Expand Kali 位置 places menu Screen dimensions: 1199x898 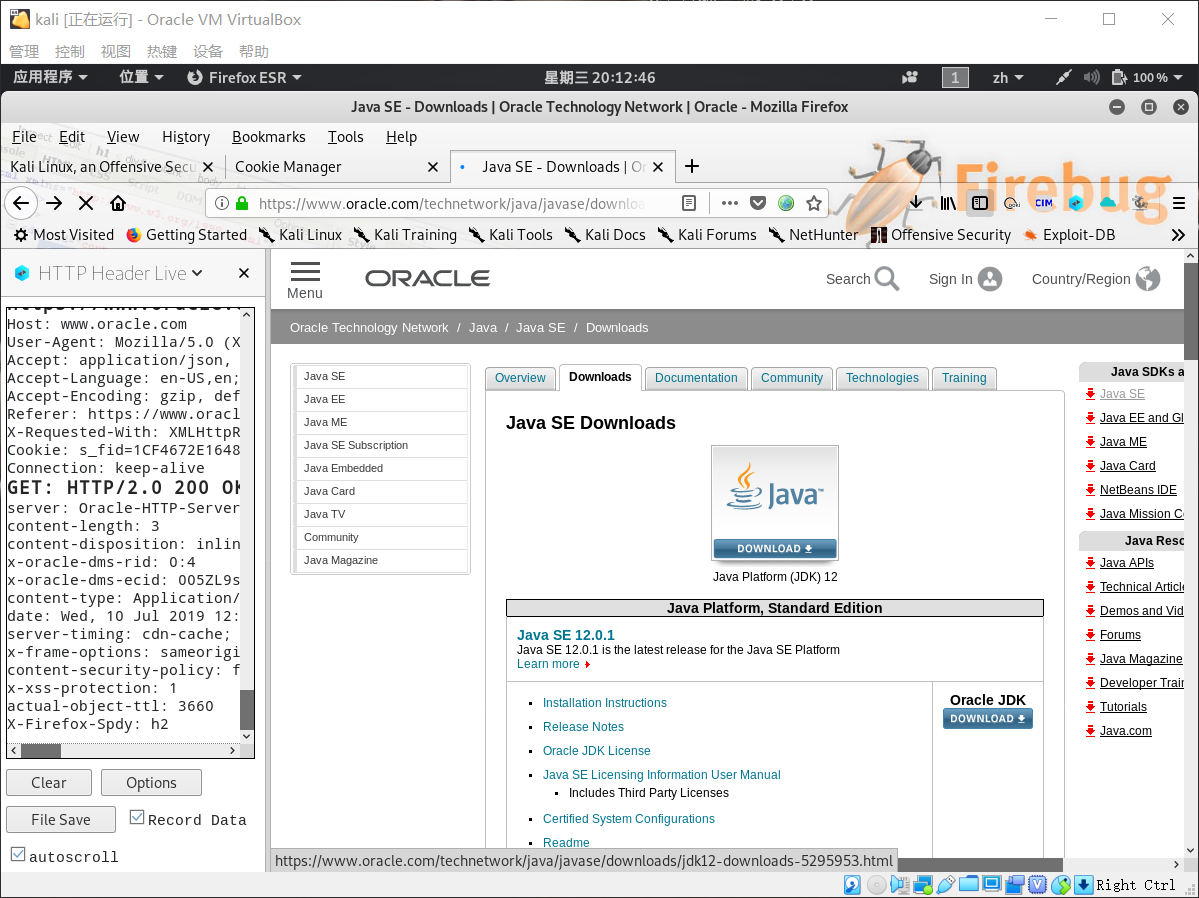pyautogui.click(x=141, y=77)
